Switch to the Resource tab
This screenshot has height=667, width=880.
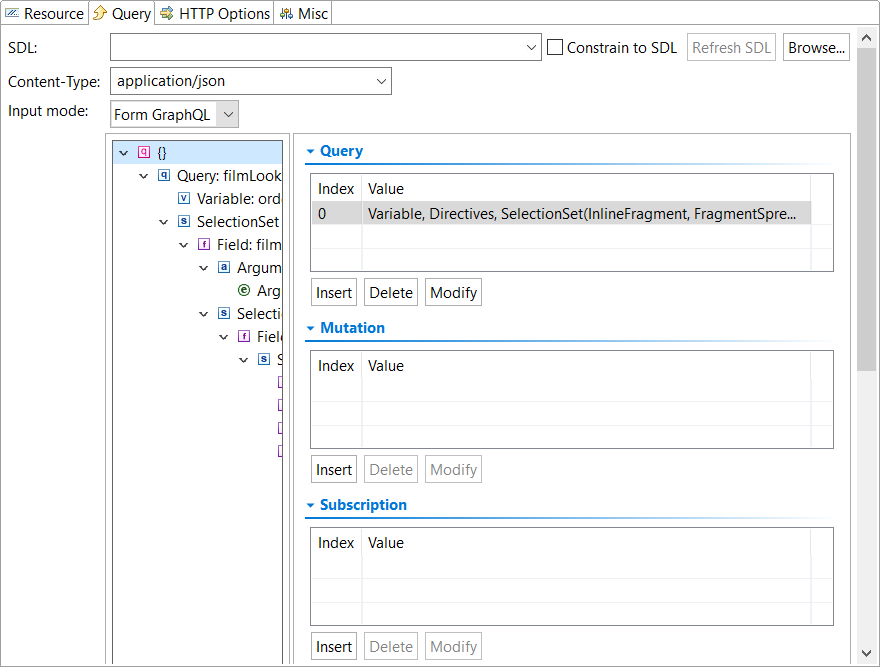45,13
